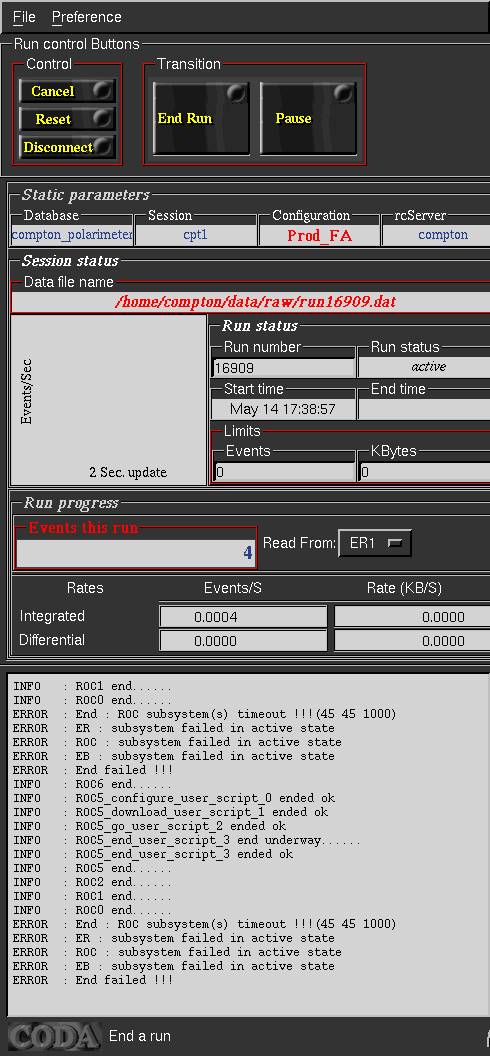Click the CODA logo in status bar
The width and height of the screenshot is (490, 1056).
pyautogui.click(x=55, y=1036)
